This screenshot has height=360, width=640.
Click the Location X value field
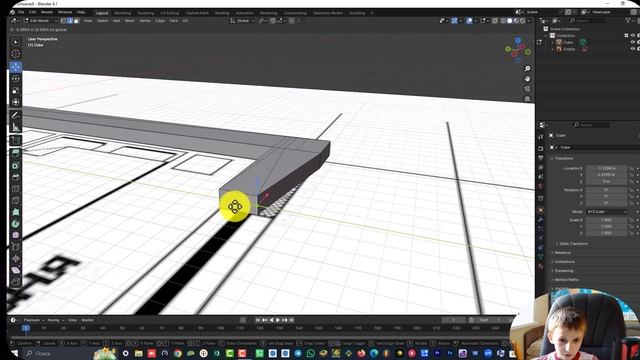coord(607,168)
